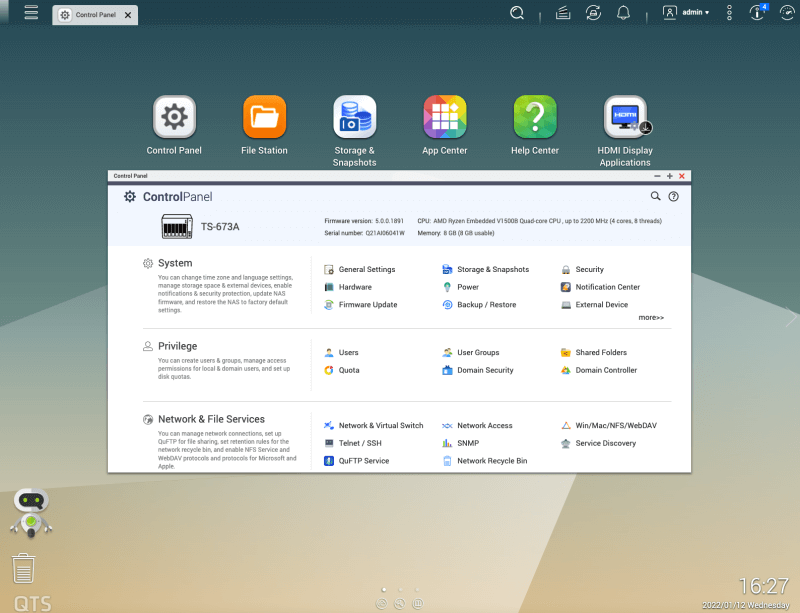Viewport: 800px width, 613px height.
Task: Open the search magnifier in top bar
Action: point(517,13)
